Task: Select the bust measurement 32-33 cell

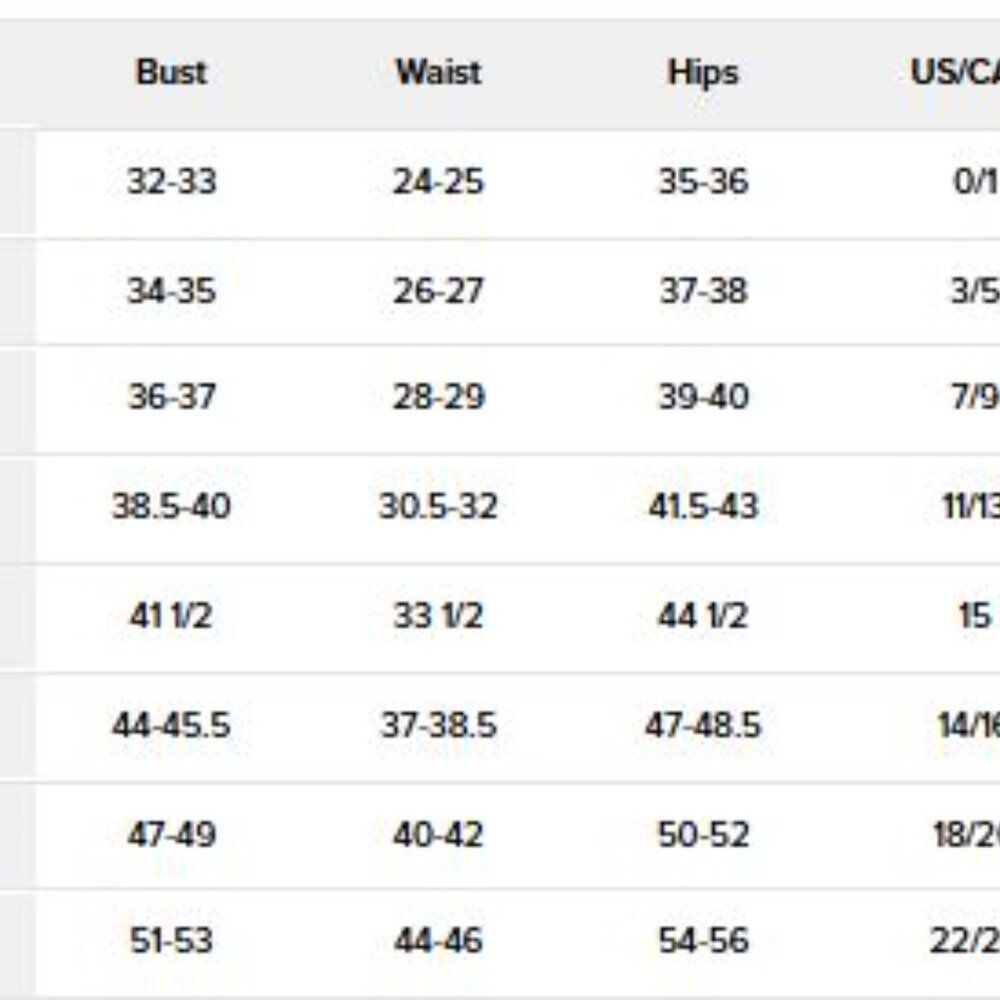Action: [172, 181]
